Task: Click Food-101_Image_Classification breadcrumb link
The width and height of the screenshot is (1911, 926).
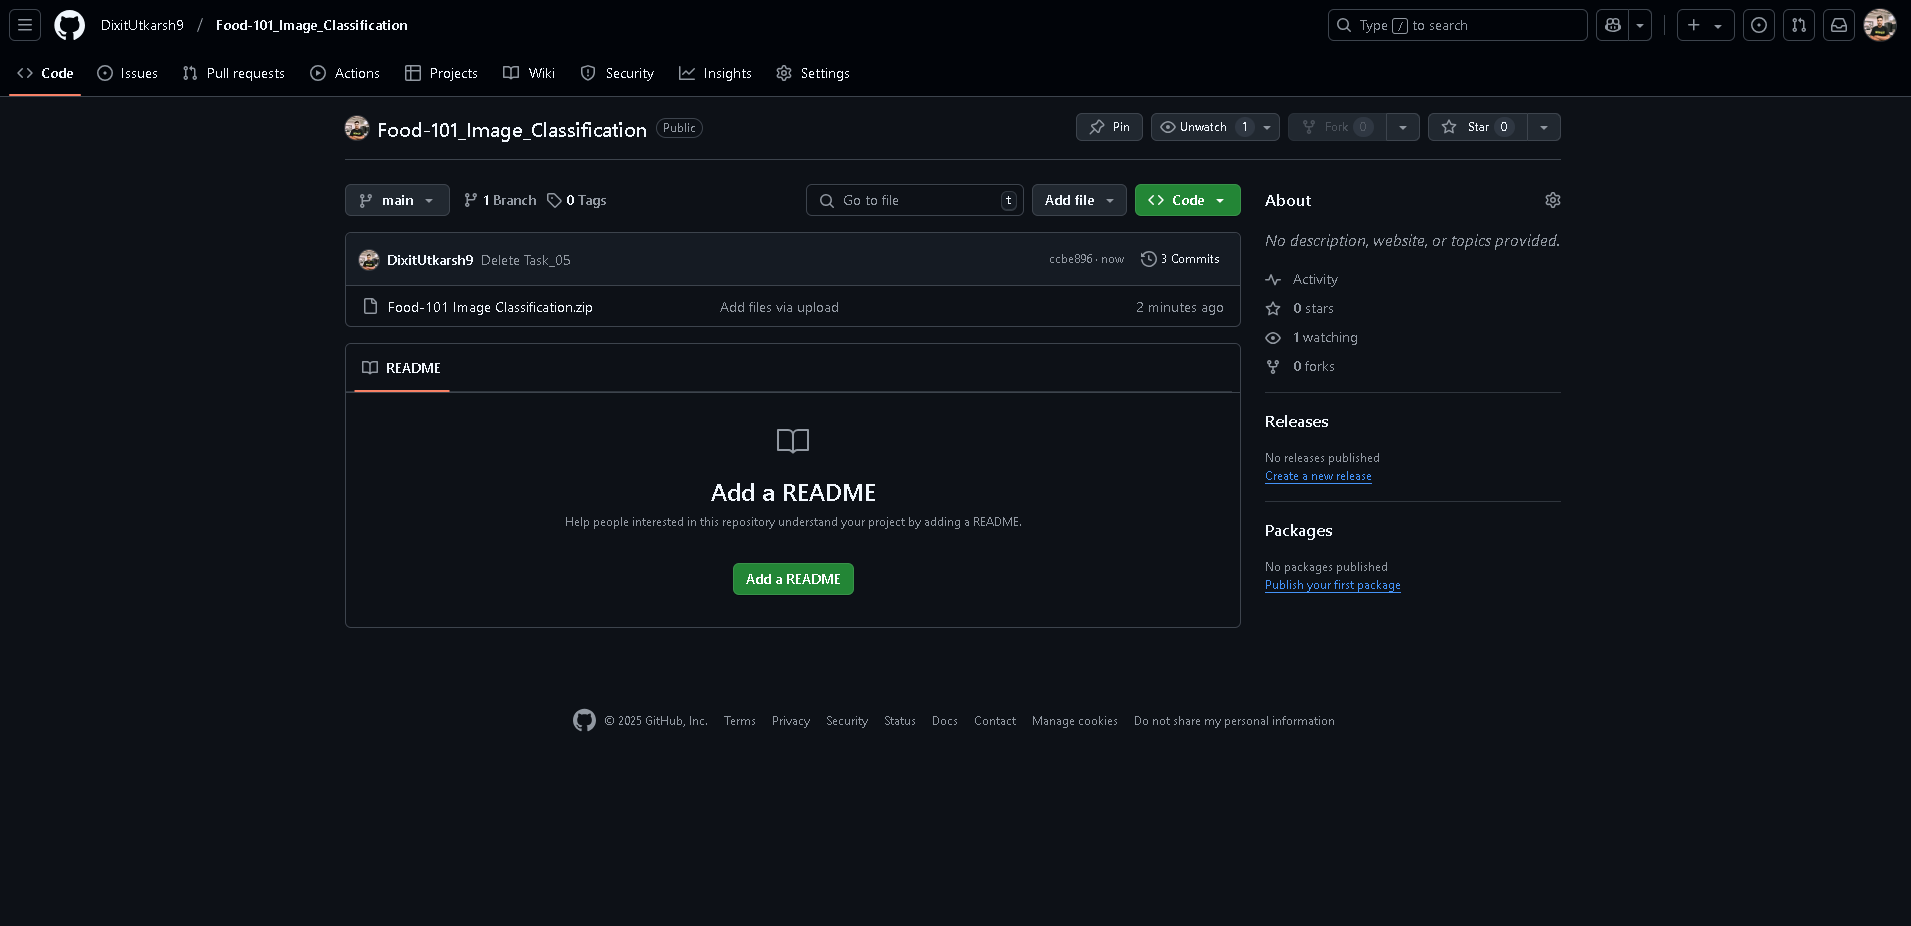Action: [x=311, y=25]
